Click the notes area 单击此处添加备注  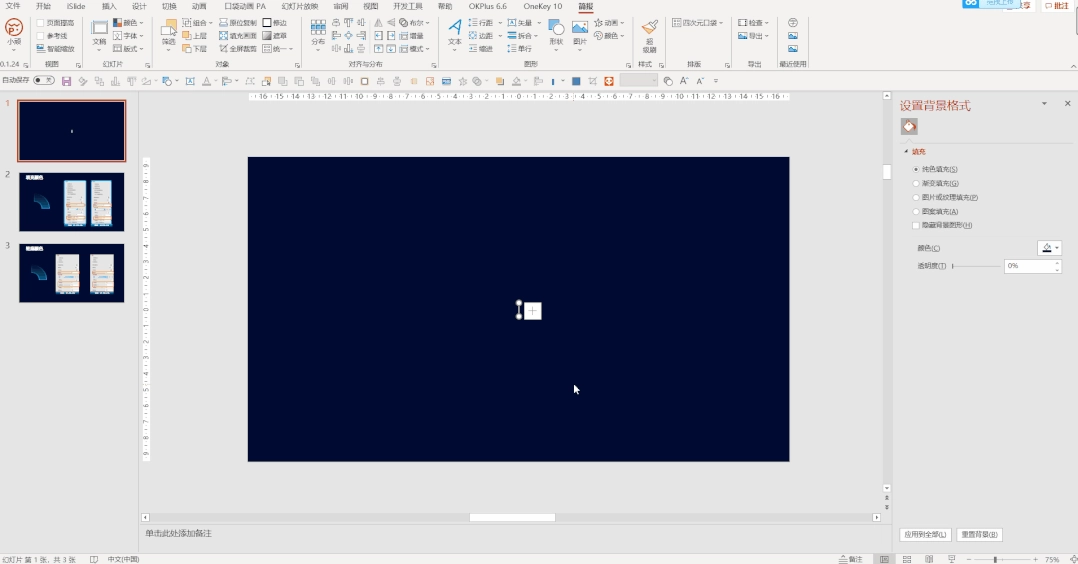pos(178,533)
